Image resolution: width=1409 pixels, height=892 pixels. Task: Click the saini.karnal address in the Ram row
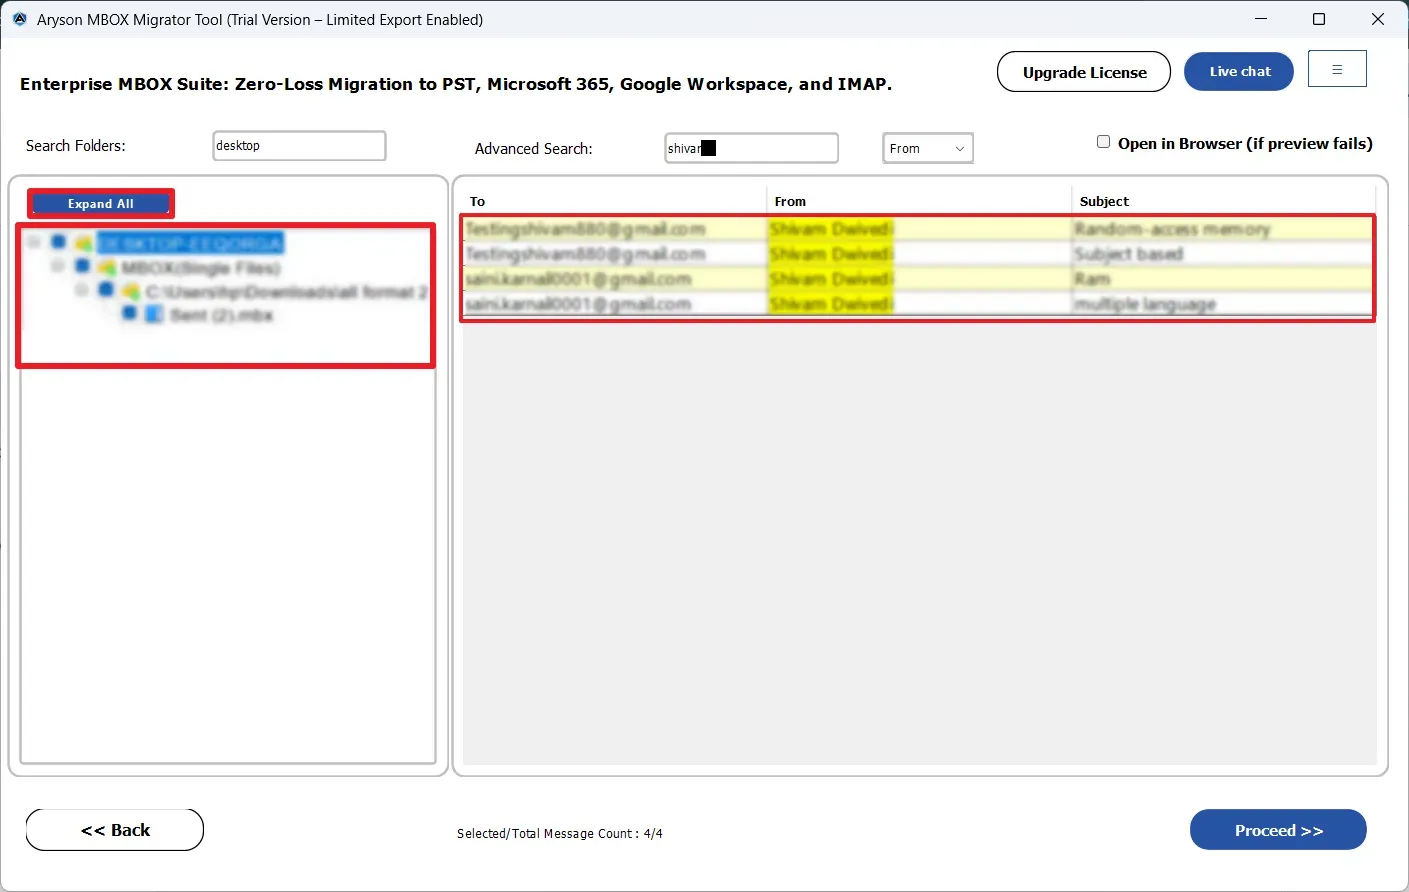[578, 279]
